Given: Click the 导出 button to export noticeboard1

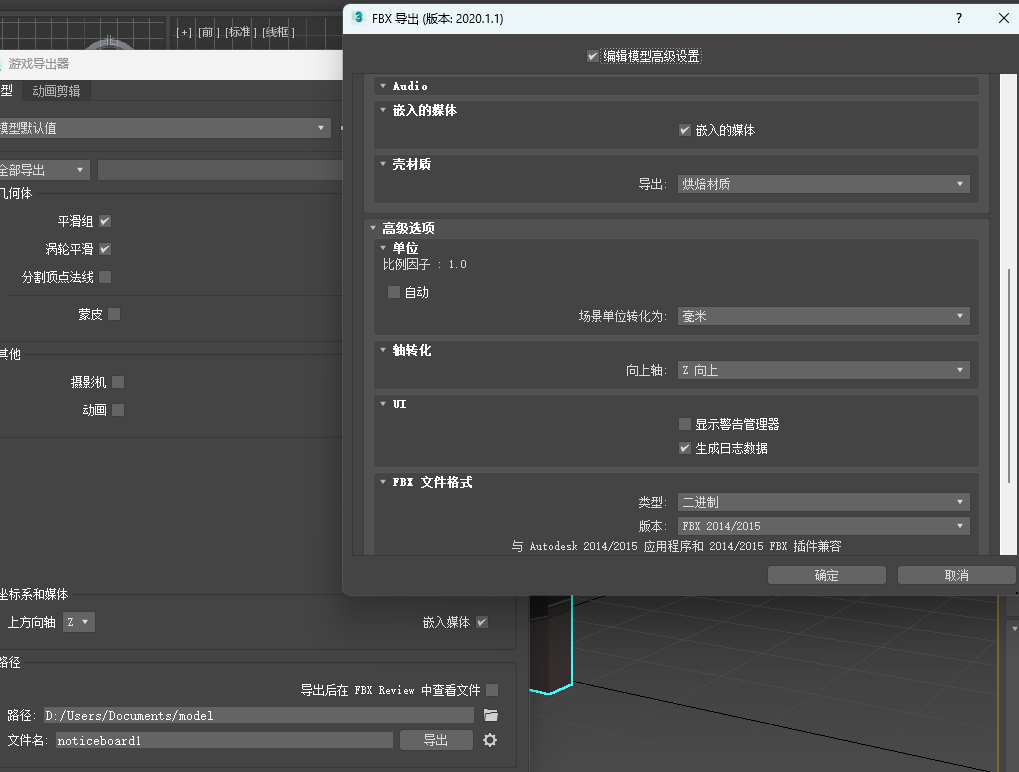Looking at the screenshot, I should 436,740.
